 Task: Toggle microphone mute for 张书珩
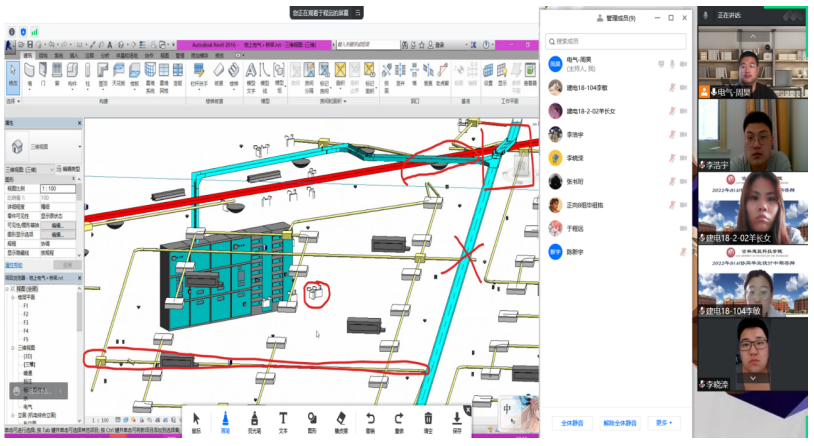pyautogui.click(x=672, y=181)
